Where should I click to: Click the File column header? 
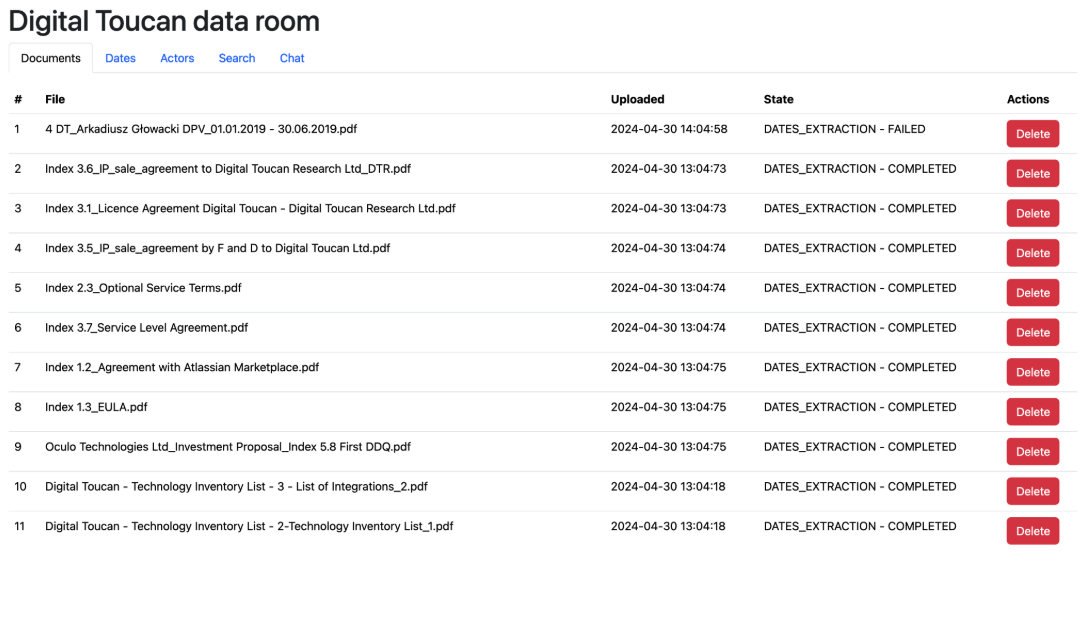click(x=55, y=99)
